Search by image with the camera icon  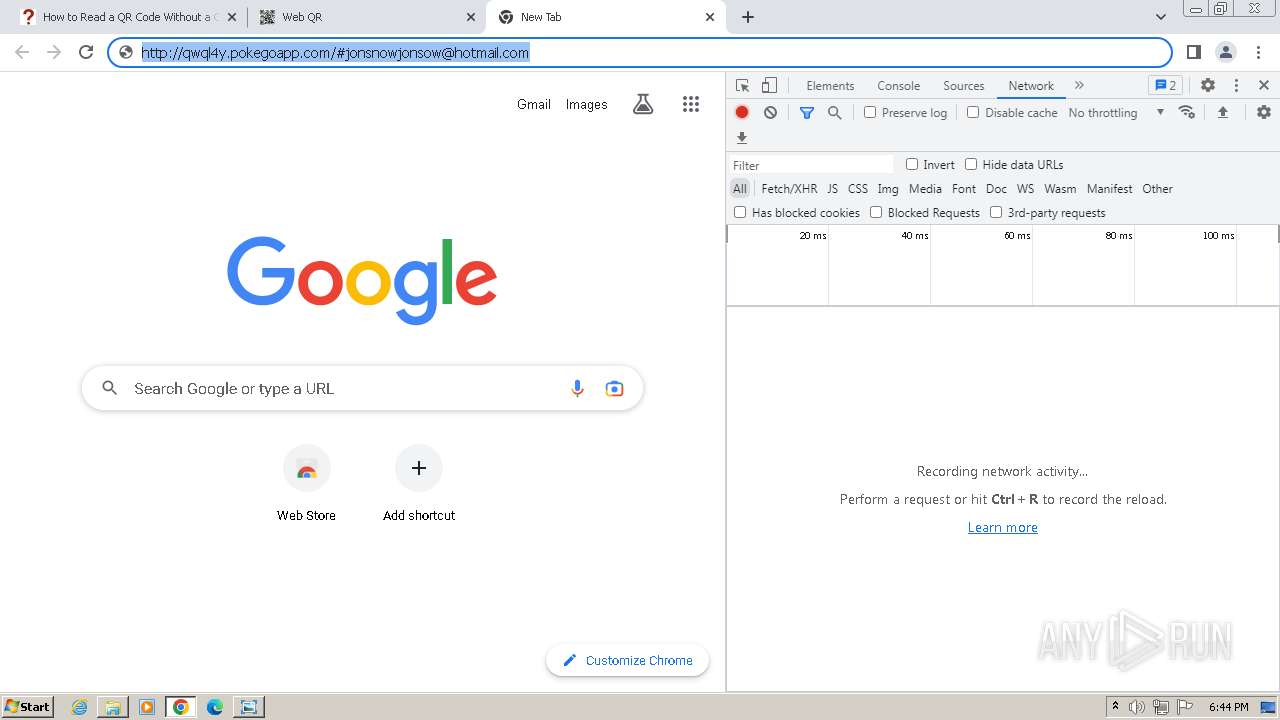(614, 388)
